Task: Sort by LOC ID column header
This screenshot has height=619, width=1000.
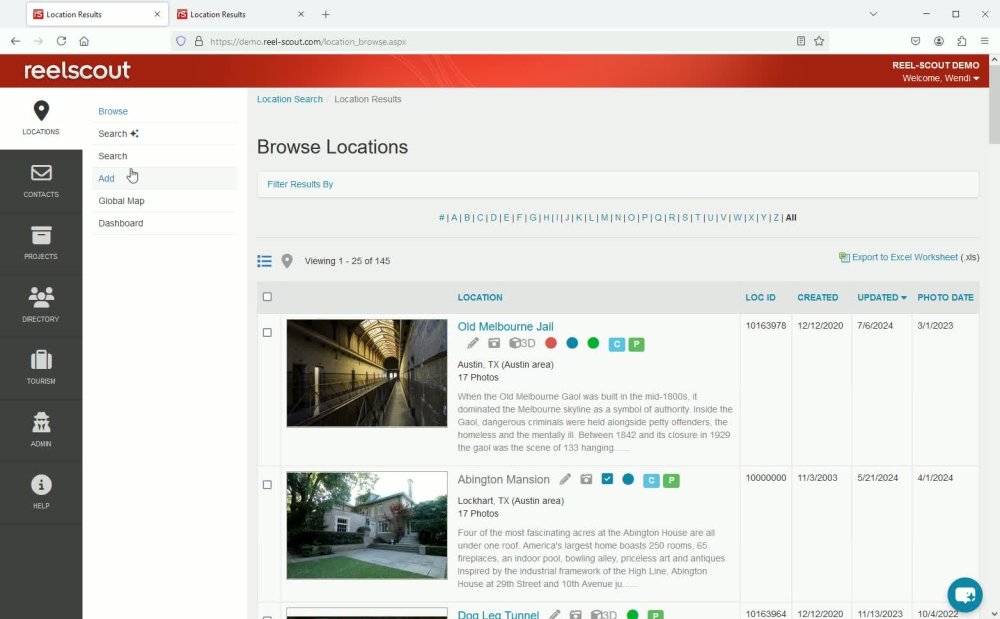Action: [760, 297]
